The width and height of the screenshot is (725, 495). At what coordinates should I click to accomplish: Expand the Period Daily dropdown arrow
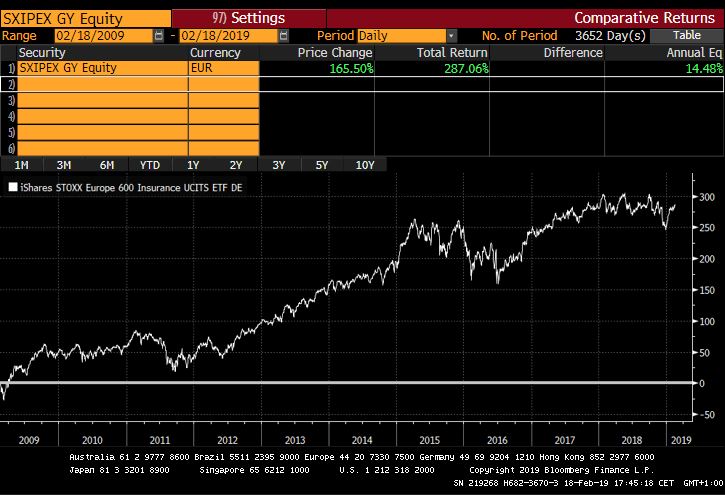pos(451,36)
